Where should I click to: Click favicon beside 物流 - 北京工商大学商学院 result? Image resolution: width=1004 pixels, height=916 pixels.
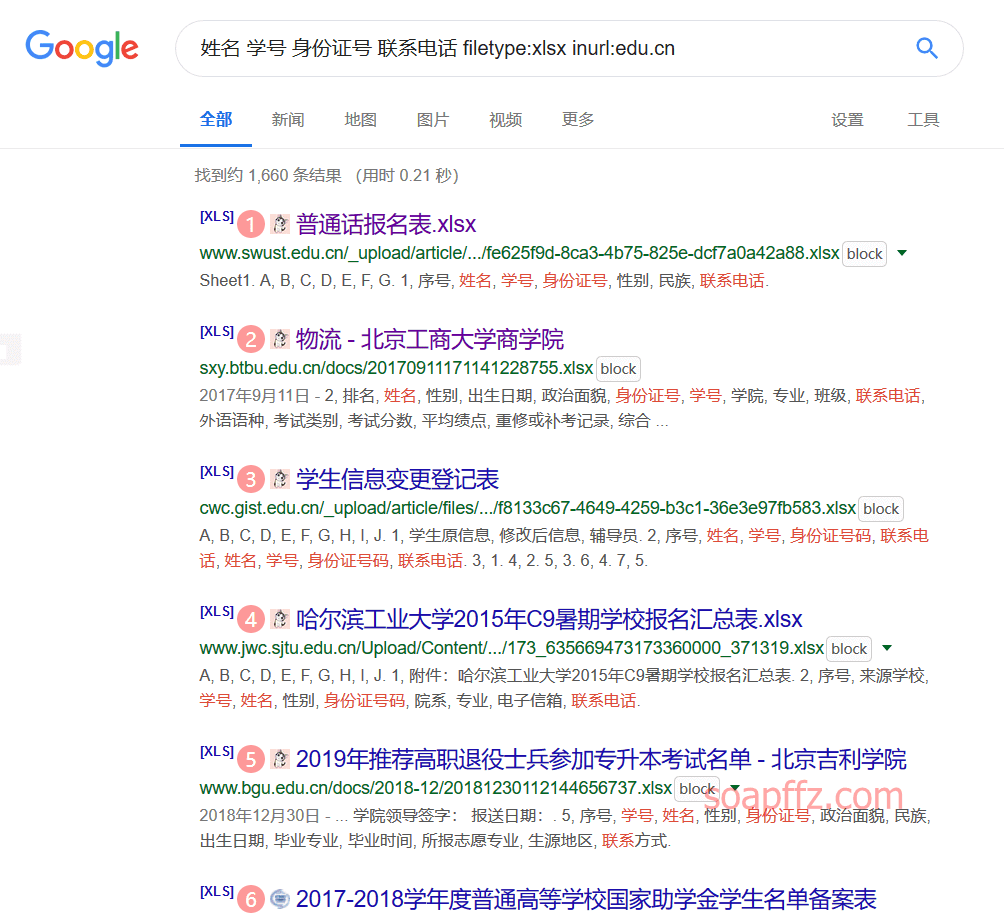pyautogui.click(x=280, y=339)
